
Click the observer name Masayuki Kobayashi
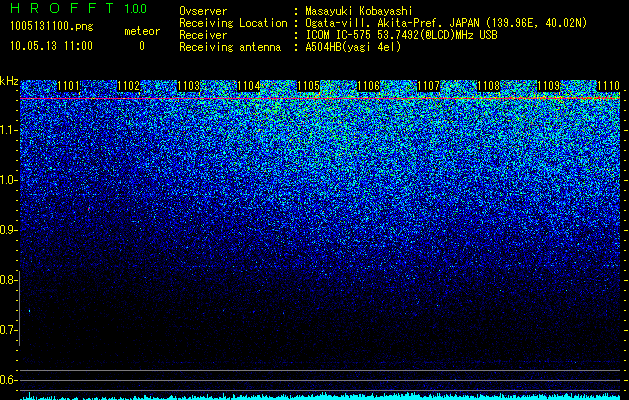point(359,11)
